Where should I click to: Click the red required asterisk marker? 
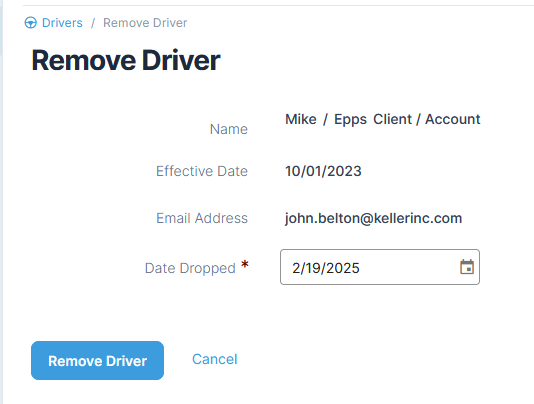[245, 265]
